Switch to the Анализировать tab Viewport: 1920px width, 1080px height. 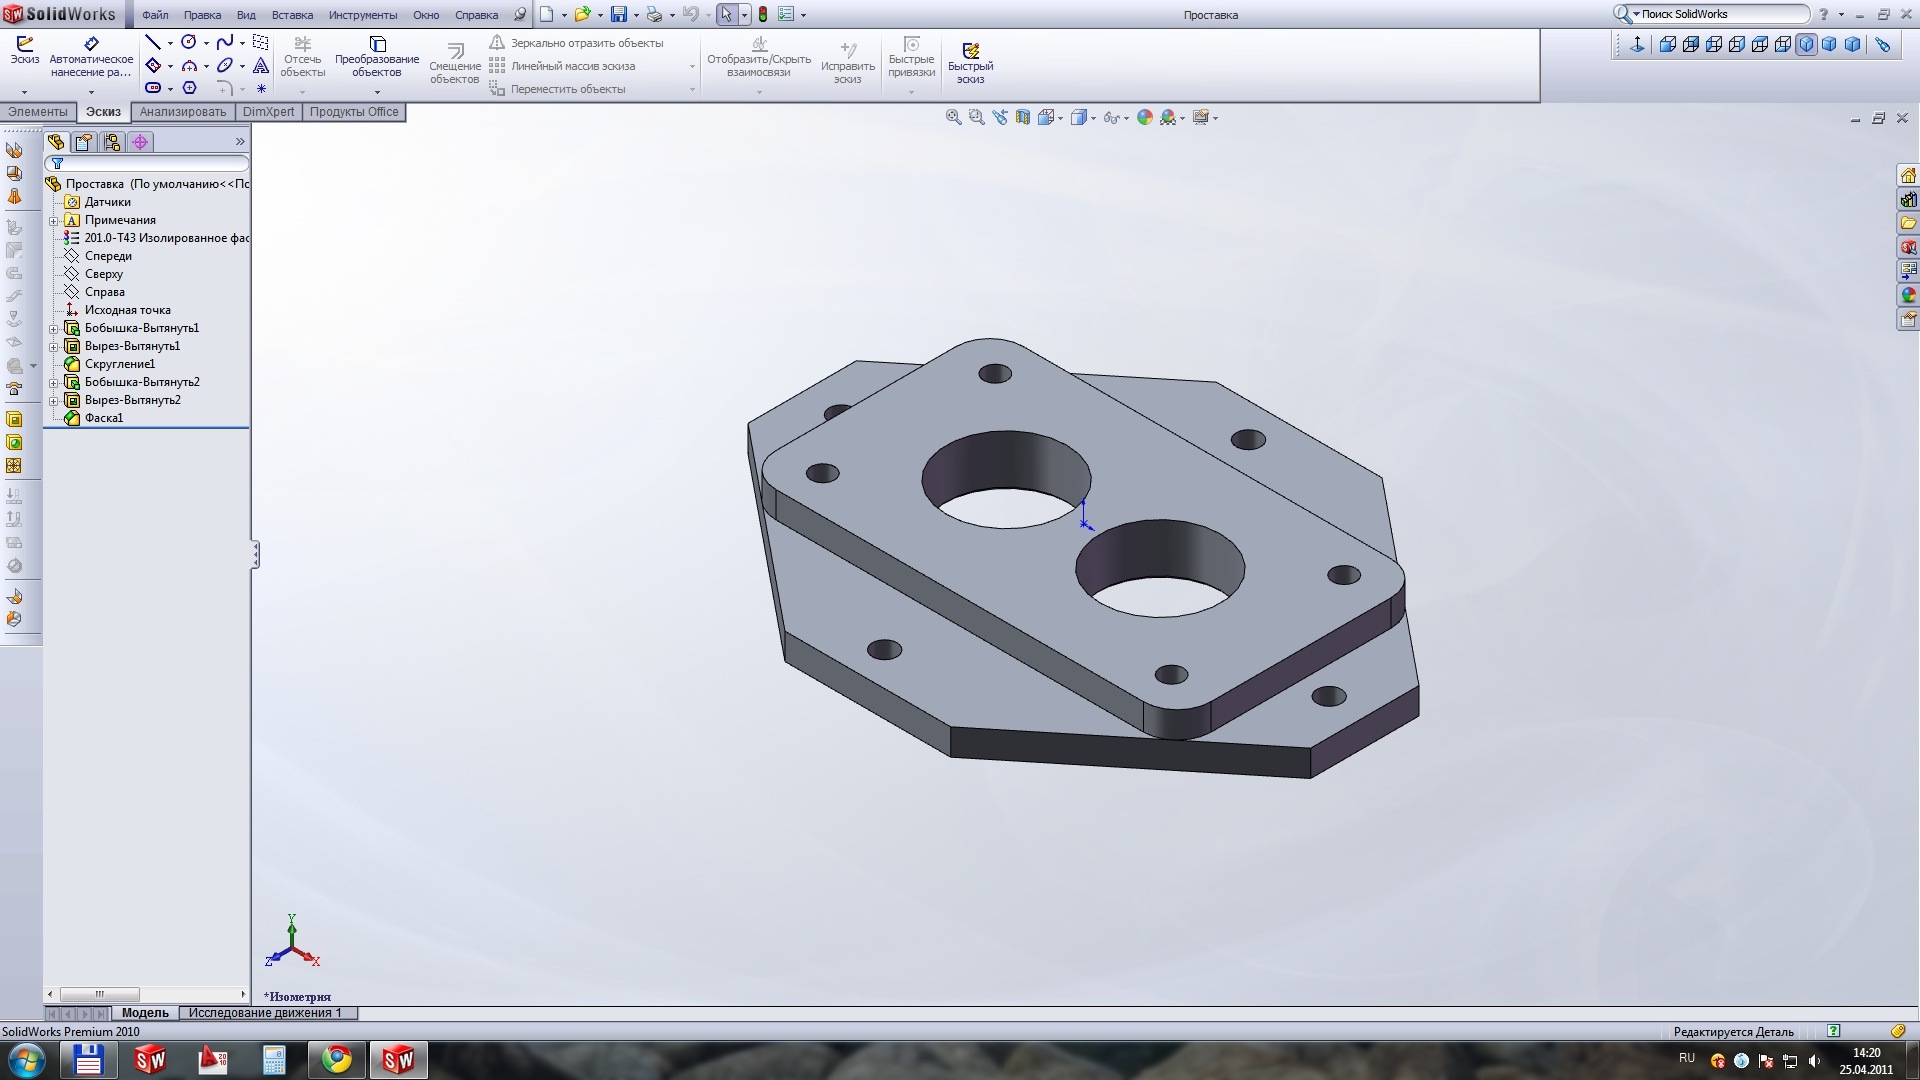tap(183, 112)
